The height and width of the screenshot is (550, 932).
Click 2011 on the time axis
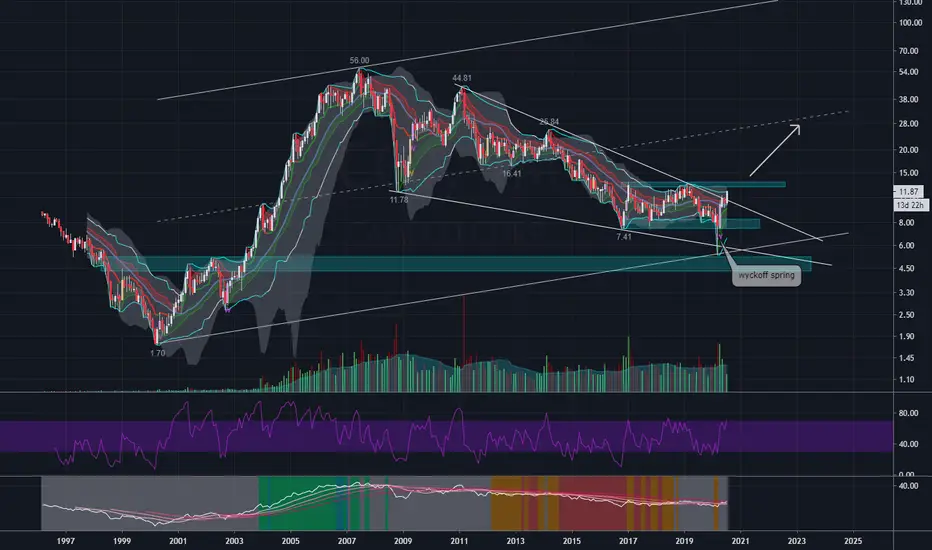coord(459,540)
